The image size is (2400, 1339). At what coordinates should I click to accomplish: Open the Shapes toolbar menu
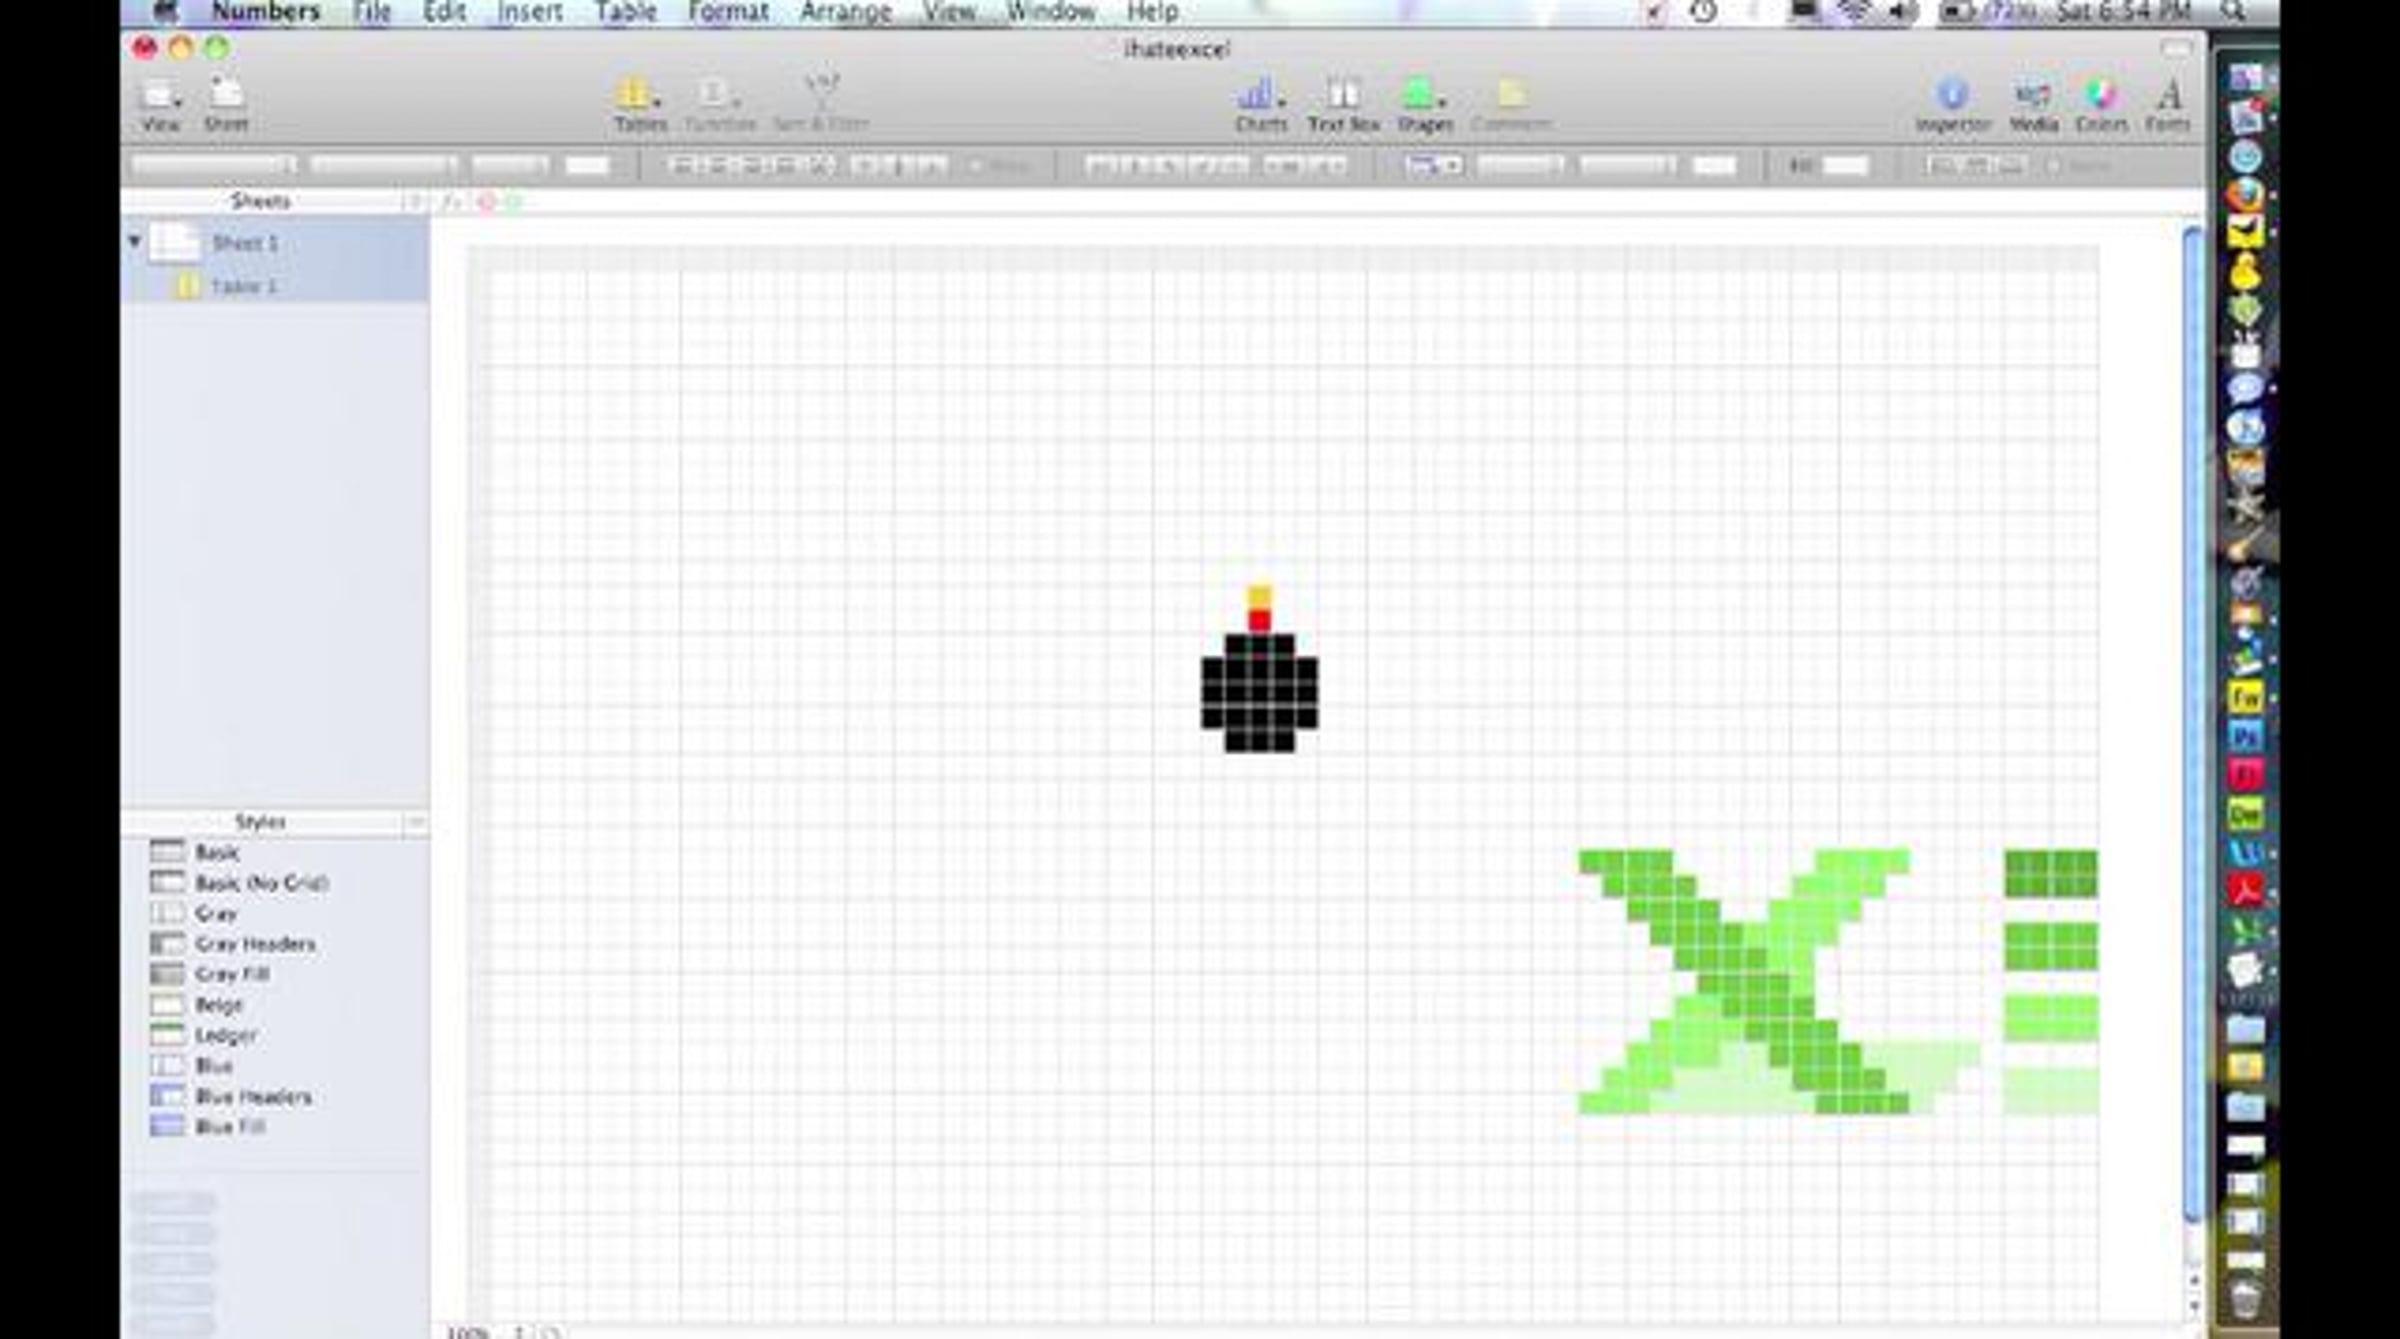(1424, 104)
